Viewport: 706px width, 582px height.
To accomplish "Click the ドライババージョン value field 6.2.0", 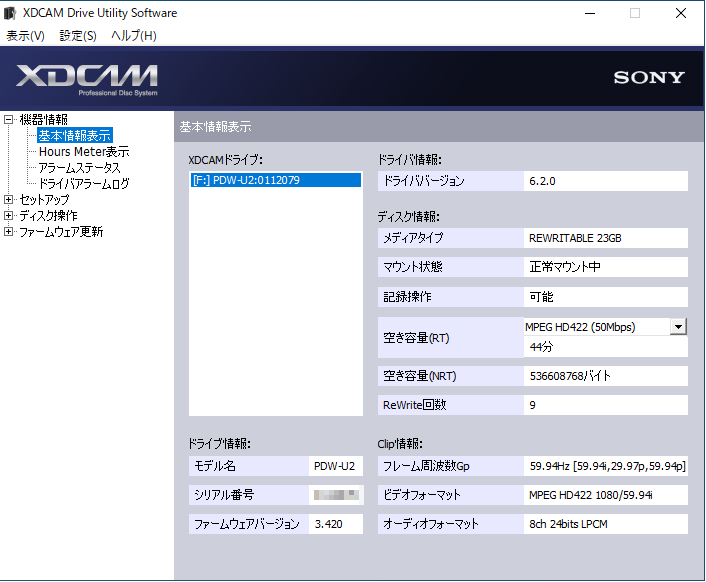I will tap(606, 181).
